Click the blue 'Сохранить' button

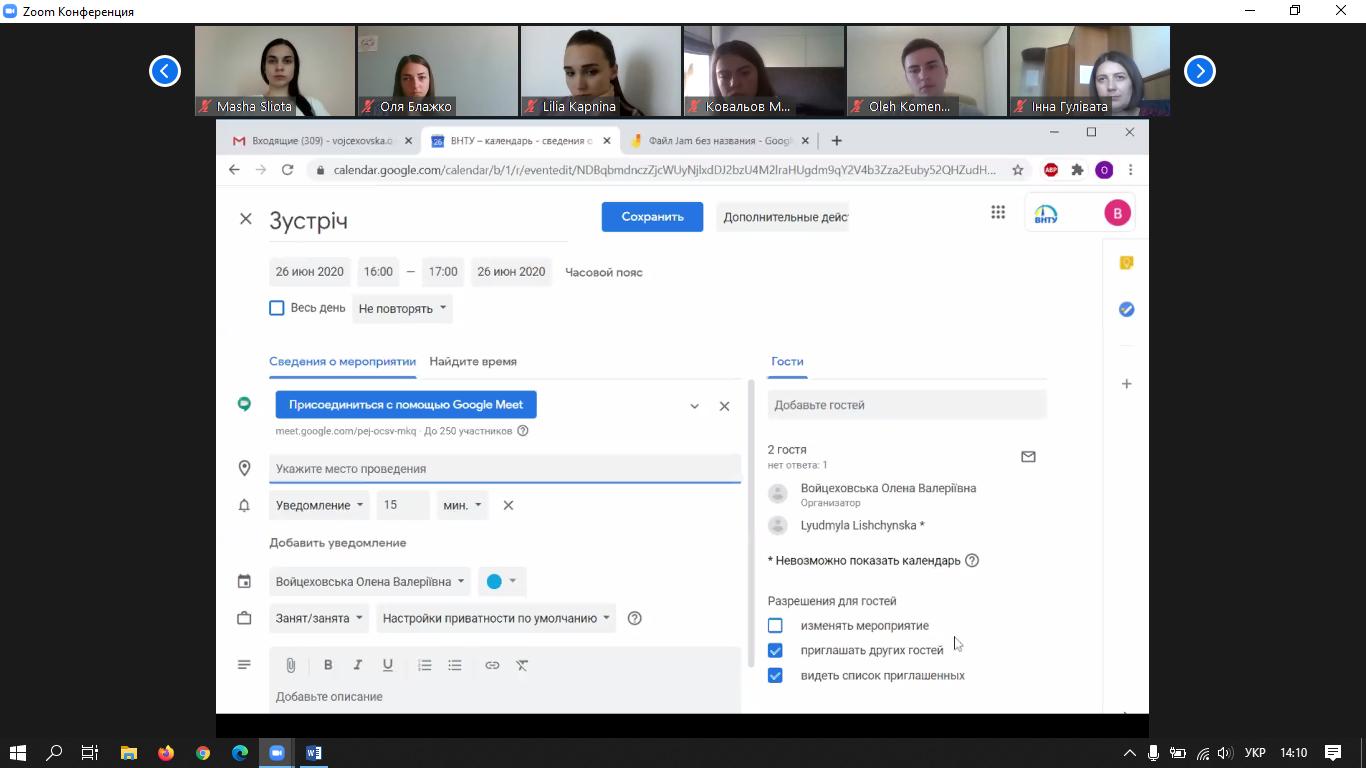652,217
